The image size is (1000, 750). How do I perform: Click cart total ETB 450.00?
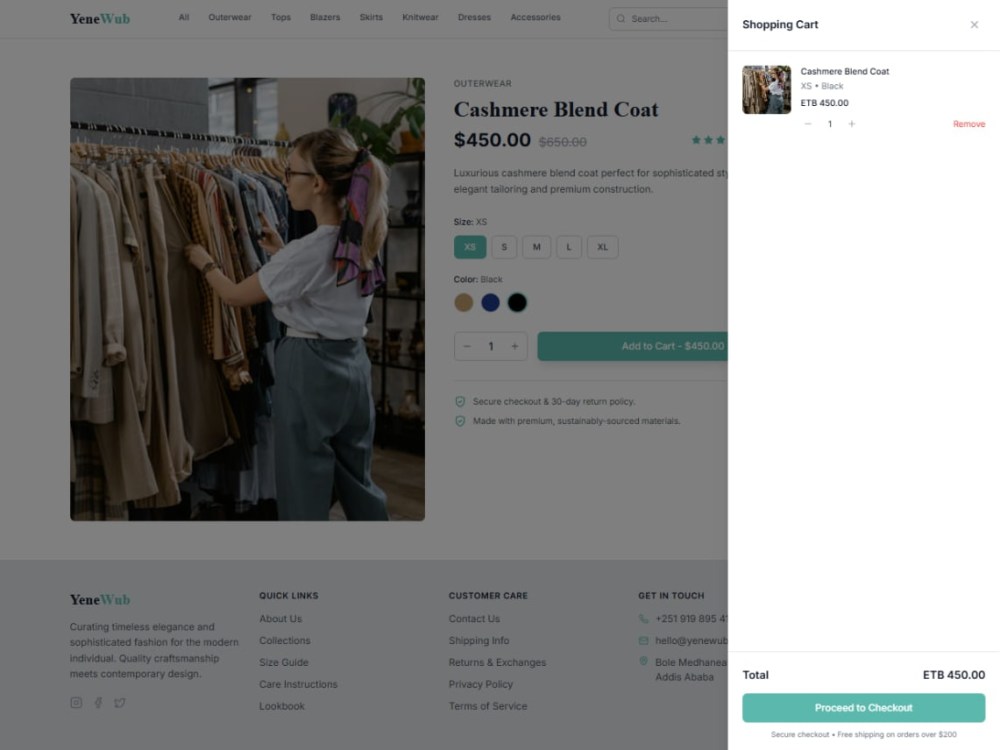coord(953,675)
